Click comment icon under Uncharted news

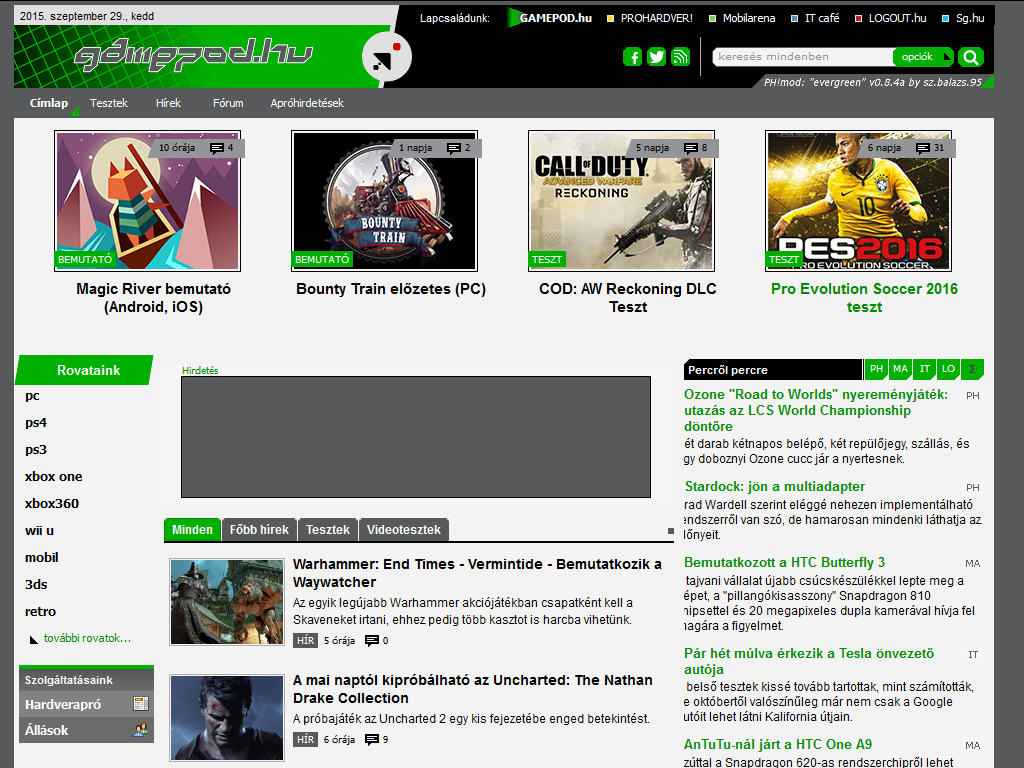[x=372, y=740]
